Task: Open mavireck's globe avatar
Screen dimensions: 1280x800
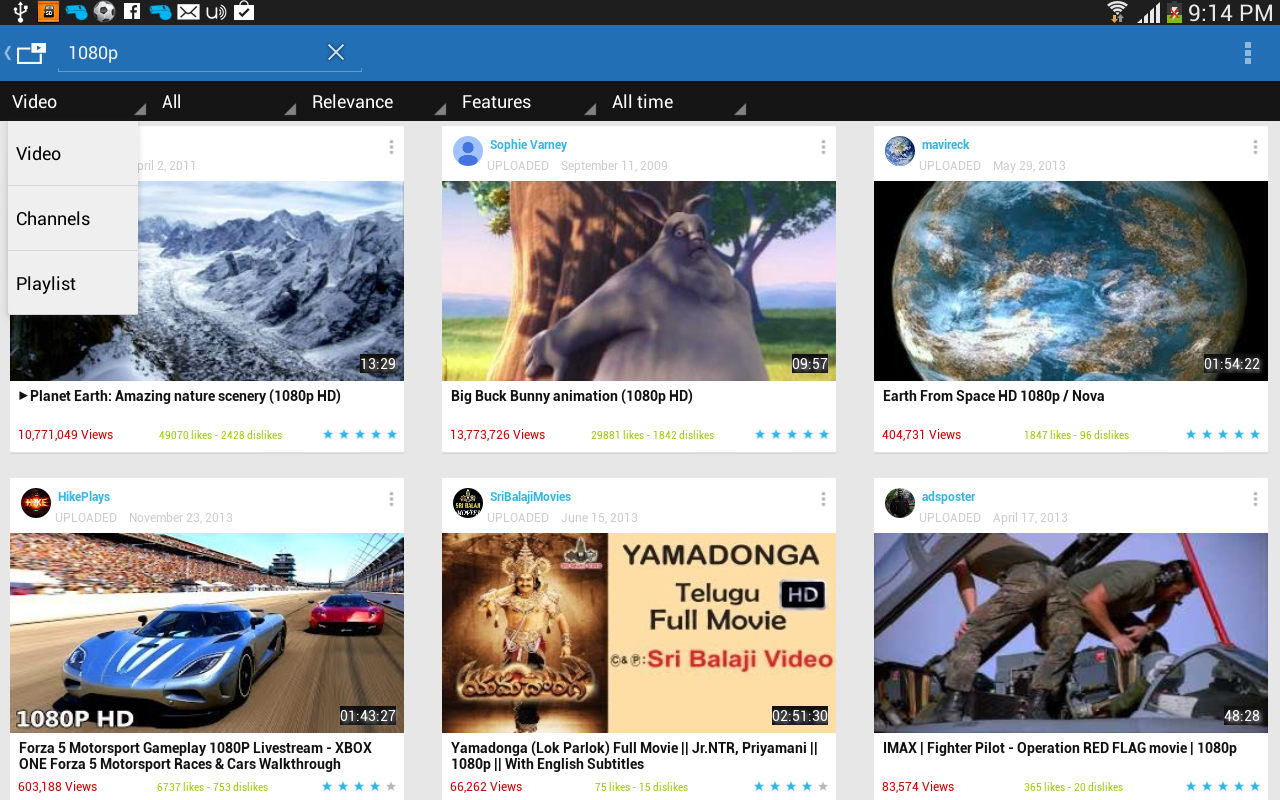Action: click(900, 151)
